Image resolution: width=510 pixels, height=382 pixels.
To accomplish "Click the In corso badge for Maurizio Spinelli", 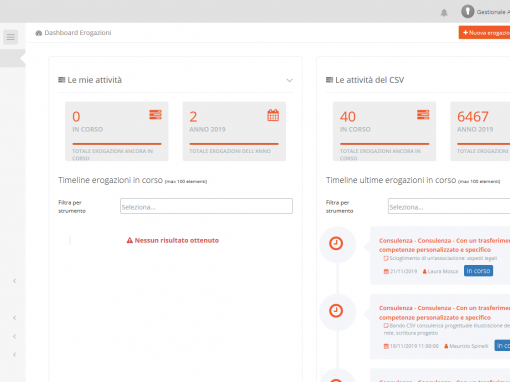I will tap(502, 345).
